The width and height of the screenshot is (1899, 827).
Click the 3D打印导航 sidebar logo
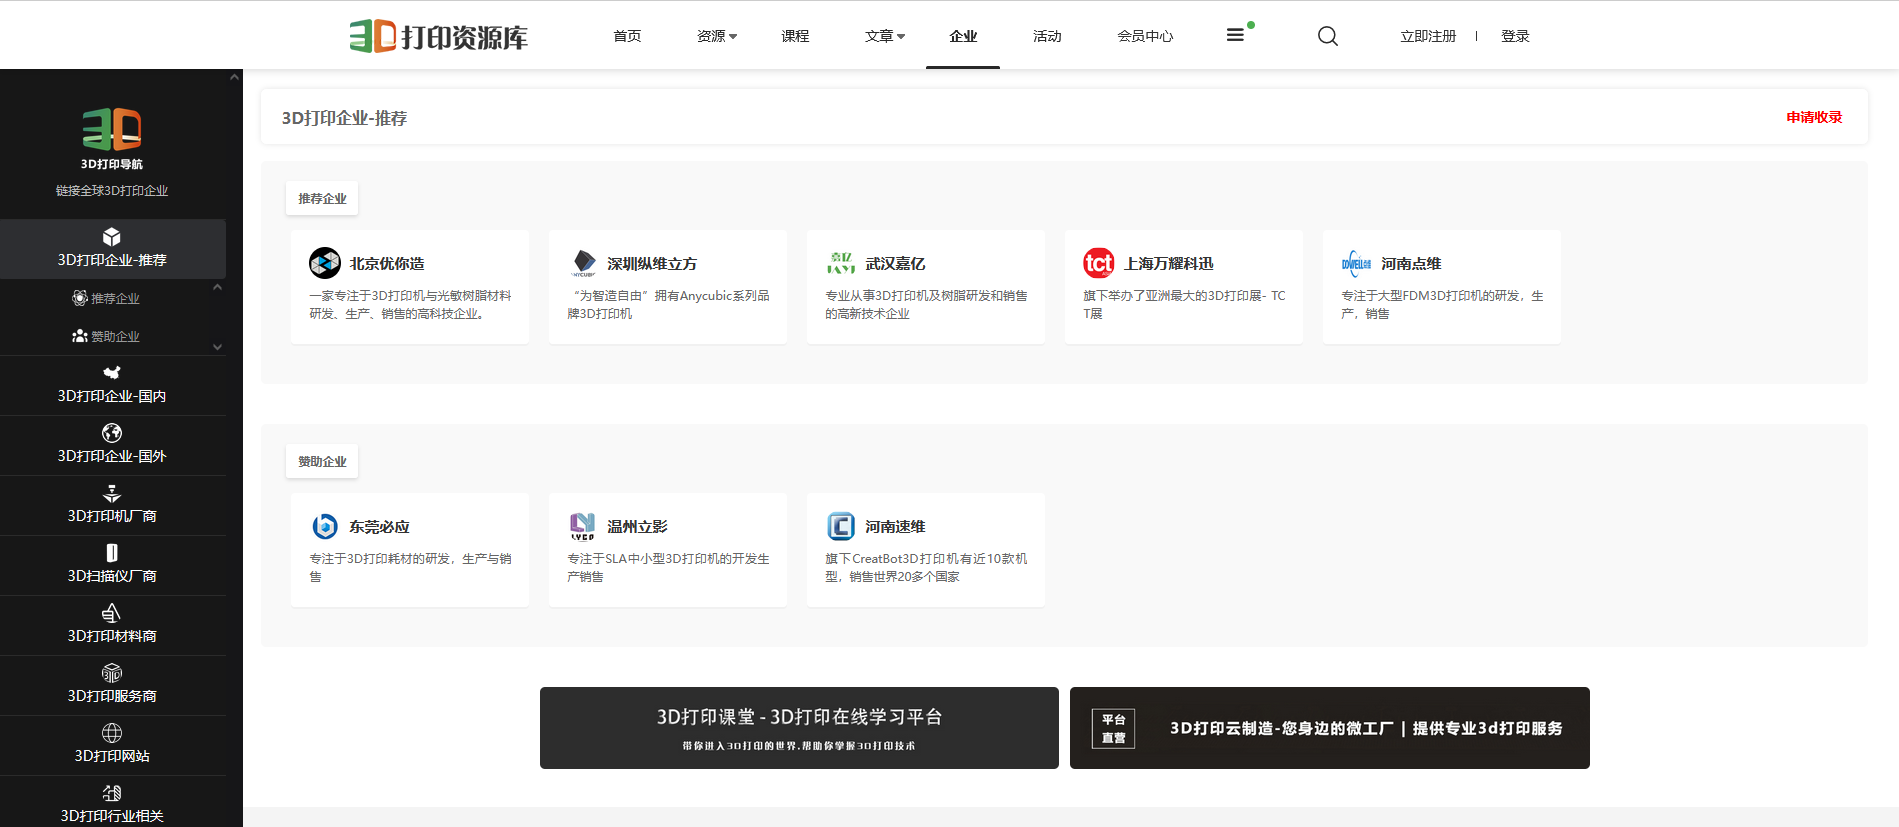click(x=112, y=139)
